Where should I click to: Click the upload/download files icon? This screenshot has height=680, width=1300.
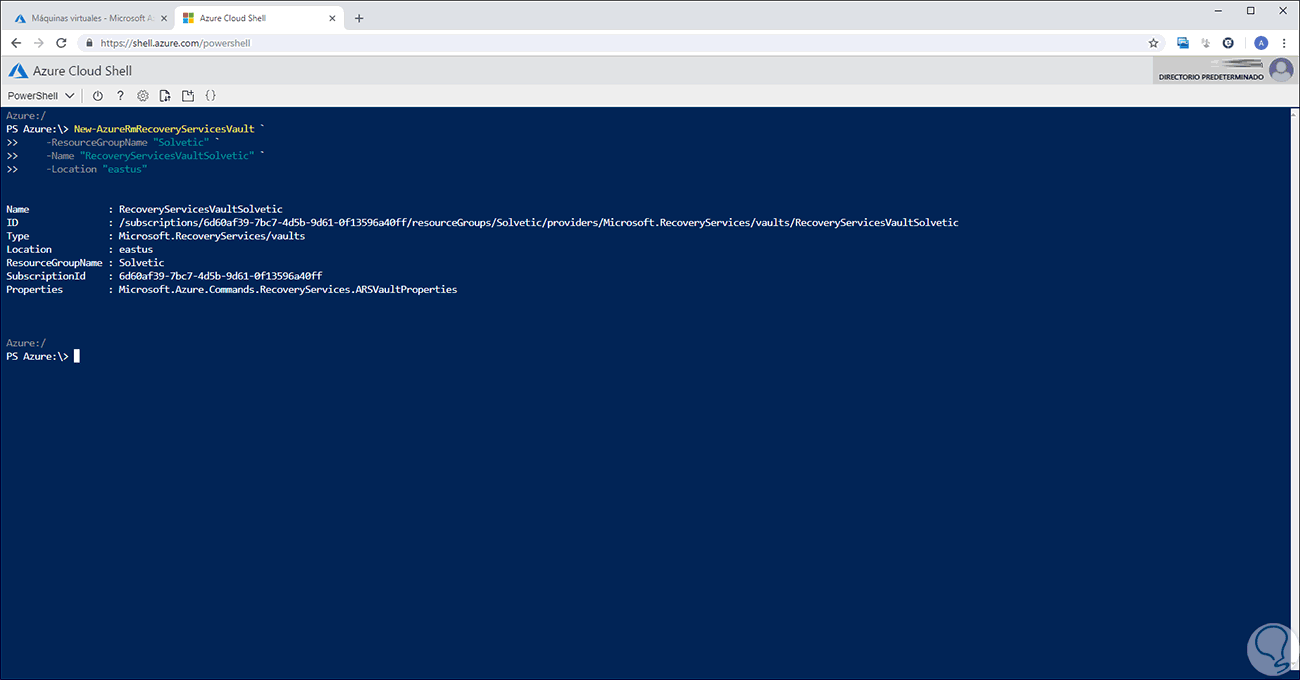[x=165, y=96]
